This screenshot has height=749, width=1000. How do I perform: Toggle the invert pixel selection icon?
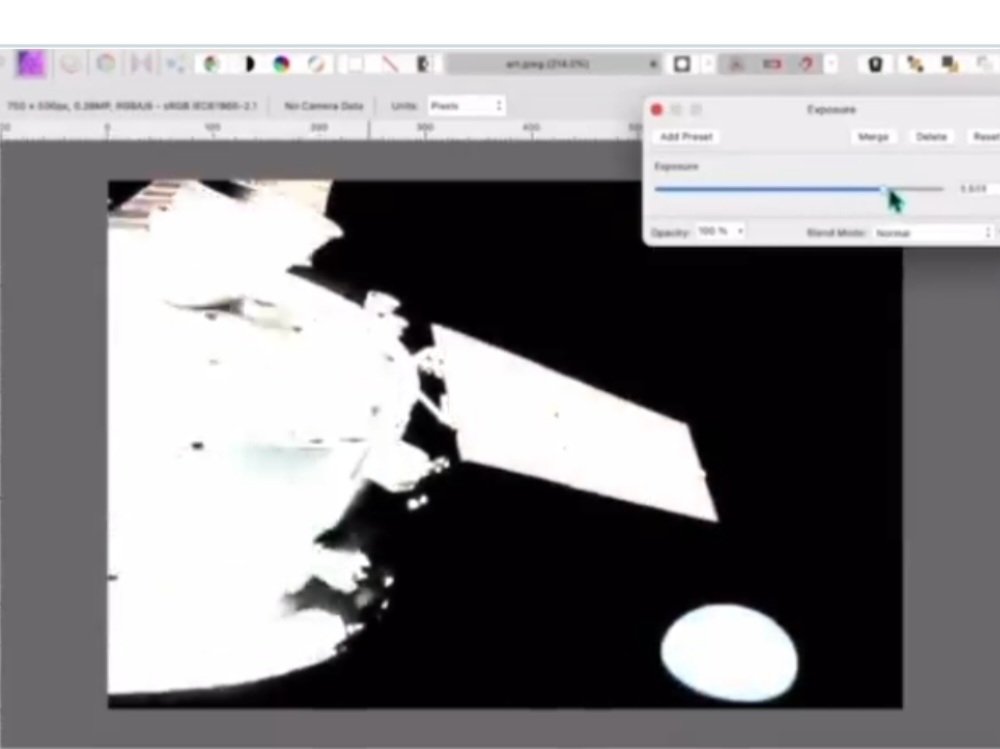425,64
